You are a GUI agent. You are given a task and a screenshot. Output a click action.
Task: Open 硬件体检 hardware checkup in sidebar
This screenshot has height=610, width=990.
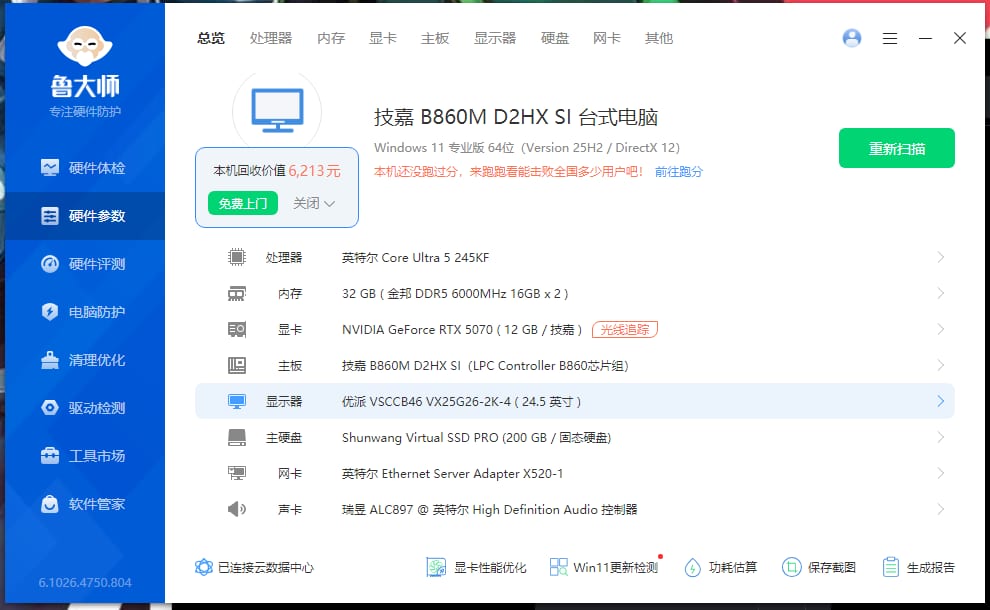pyautogui.click(x=84, y=168)
